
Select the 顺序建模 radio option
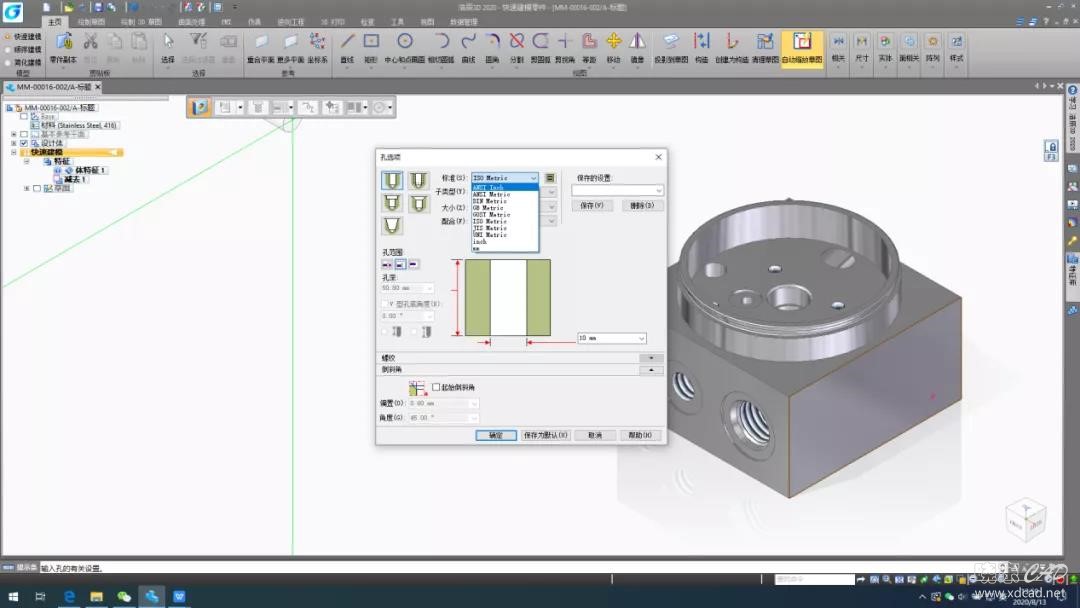pyautogui.click(x=9, y=48)
